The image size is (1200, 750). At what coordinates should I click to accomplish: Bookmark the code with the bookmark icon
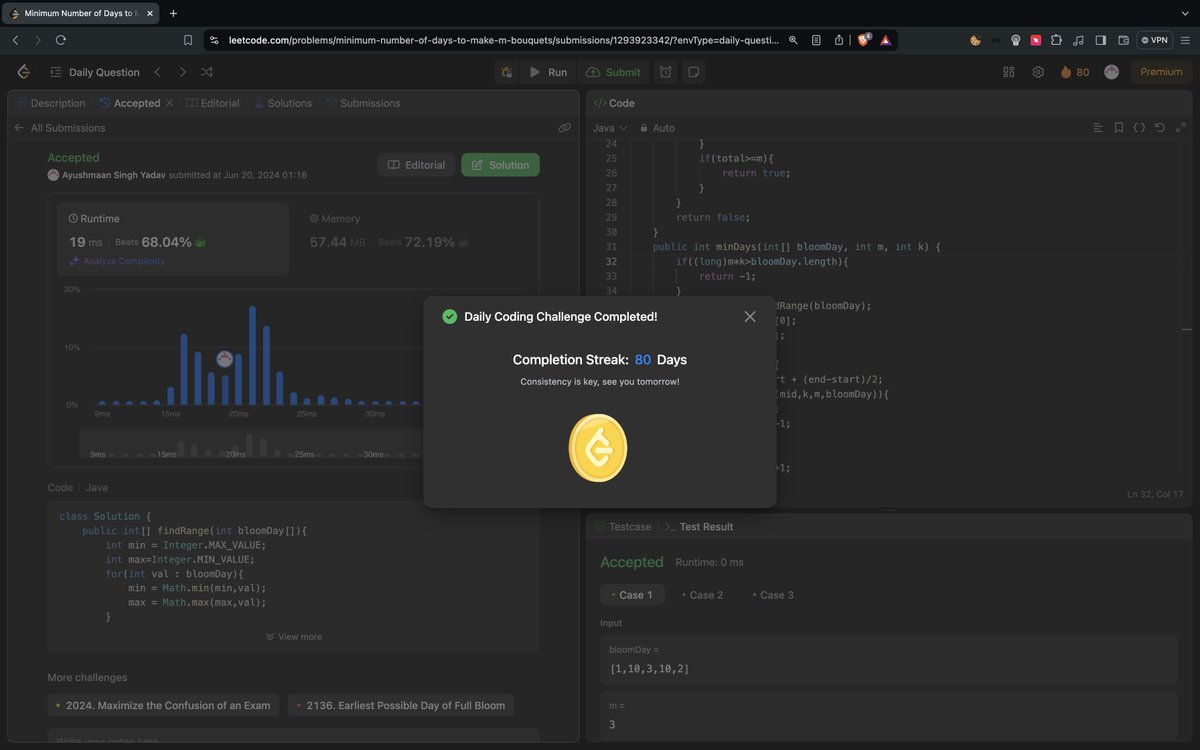[x=1119, y=128]
